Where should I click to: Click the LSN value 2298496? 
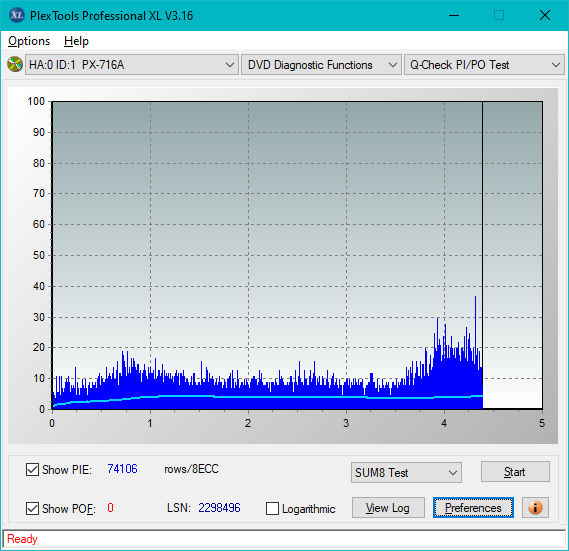219,507
